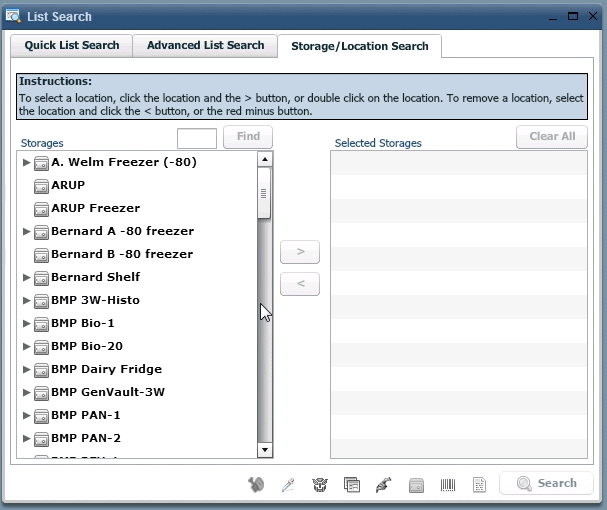607x510 pixels.
Task: Expand the BMP 3W-Histo node
Action: 26,300
